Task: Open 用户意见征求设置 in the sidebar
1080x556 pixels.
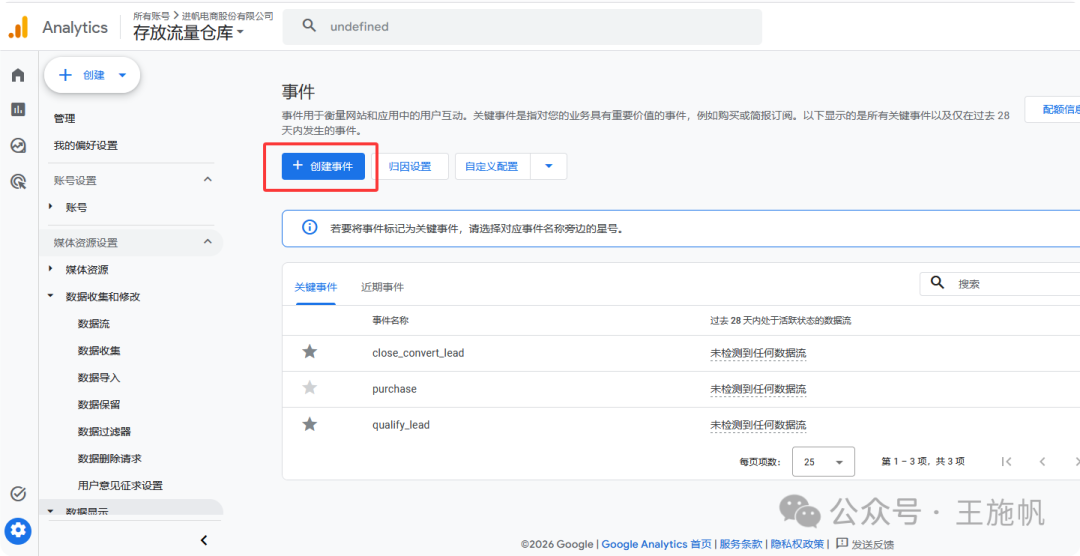Action: [121, 486]
